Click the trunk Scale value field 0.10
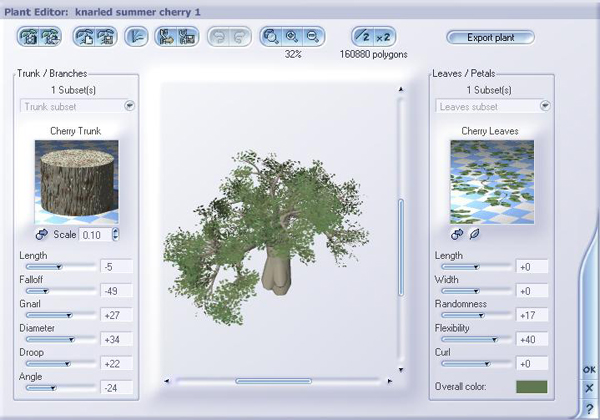 pos(95,234)
